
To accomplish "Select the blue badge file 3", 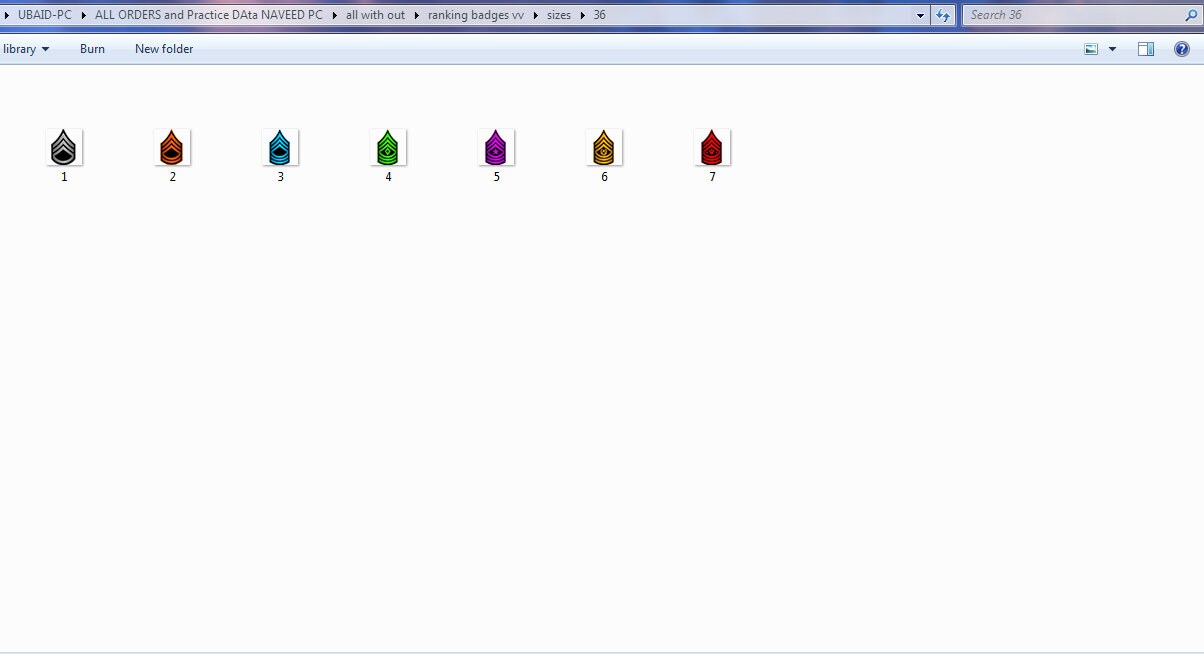I will point(280,148).
